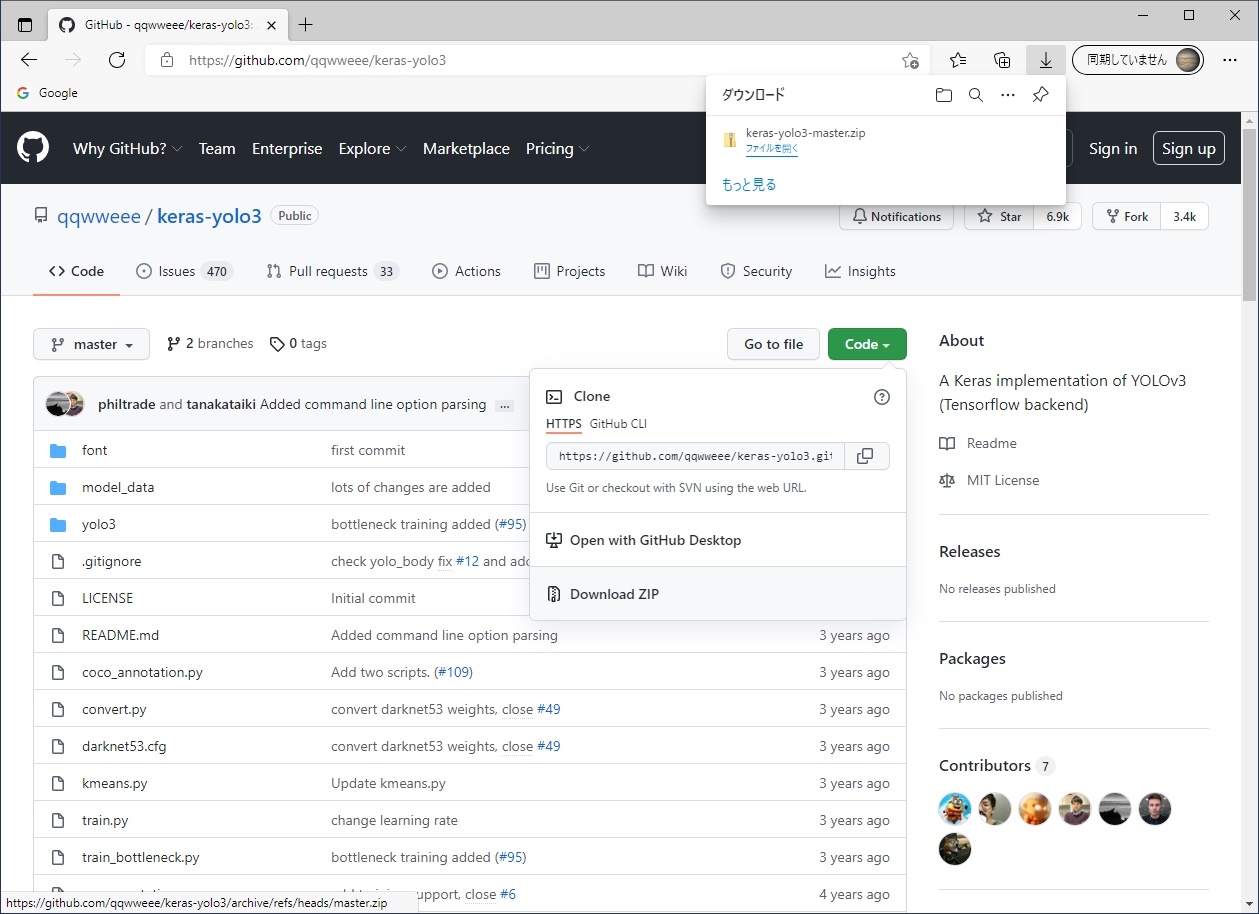Click Go to file button
Screen dimensions: 1259x914
(773, 344)
